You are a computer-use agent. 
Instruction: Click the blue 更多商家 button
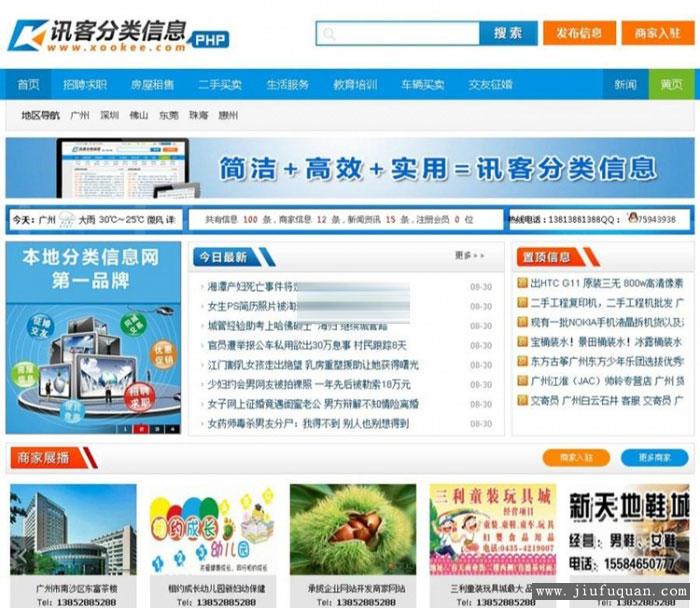pos(654,458)
